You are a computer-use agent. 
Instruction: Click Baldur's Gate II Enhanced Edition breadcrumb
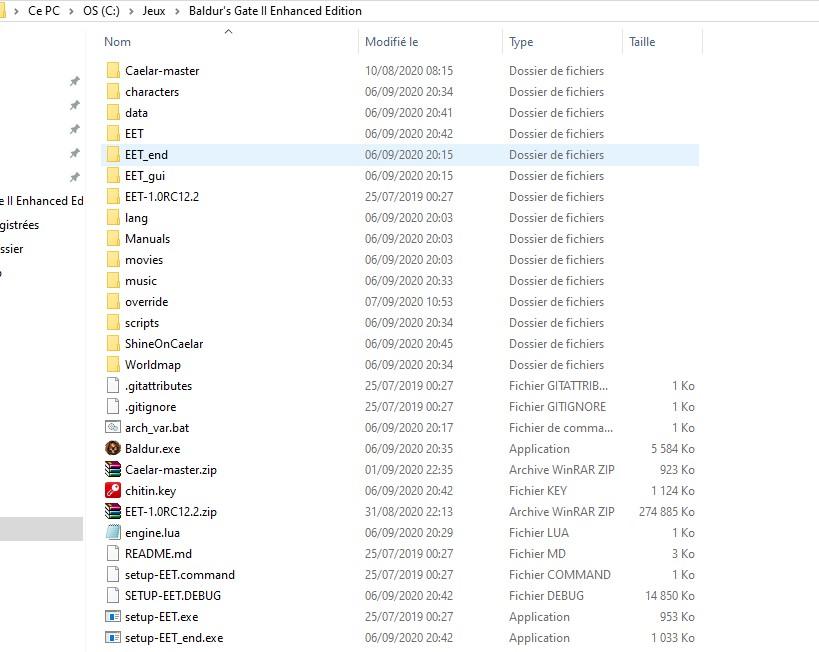(275, 10)
